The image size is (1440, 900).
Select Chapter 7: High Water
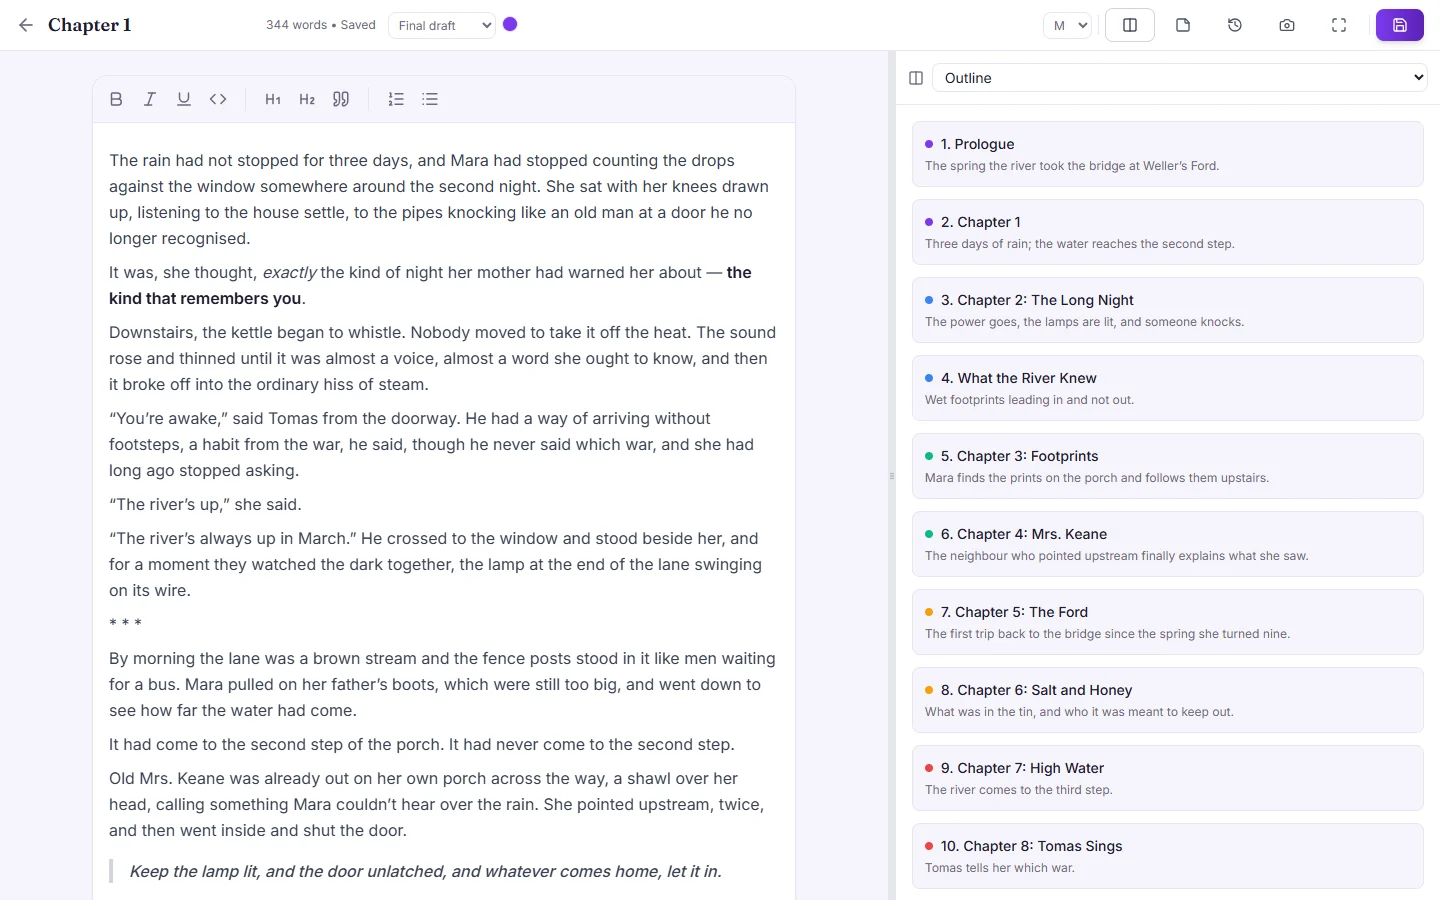(x=1168, y=778)
